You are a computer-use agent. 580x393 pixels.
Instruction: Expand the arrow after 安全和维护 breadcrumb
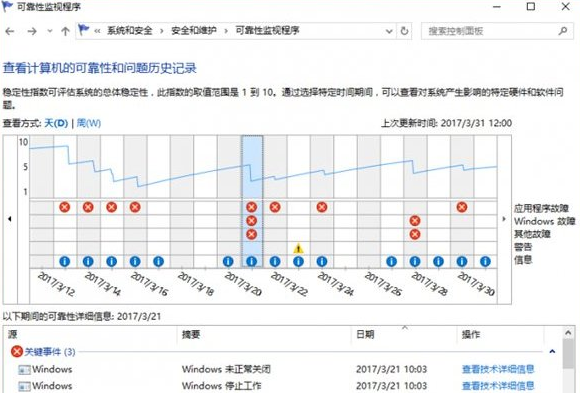pyautogui.click(x=226, y=31)
